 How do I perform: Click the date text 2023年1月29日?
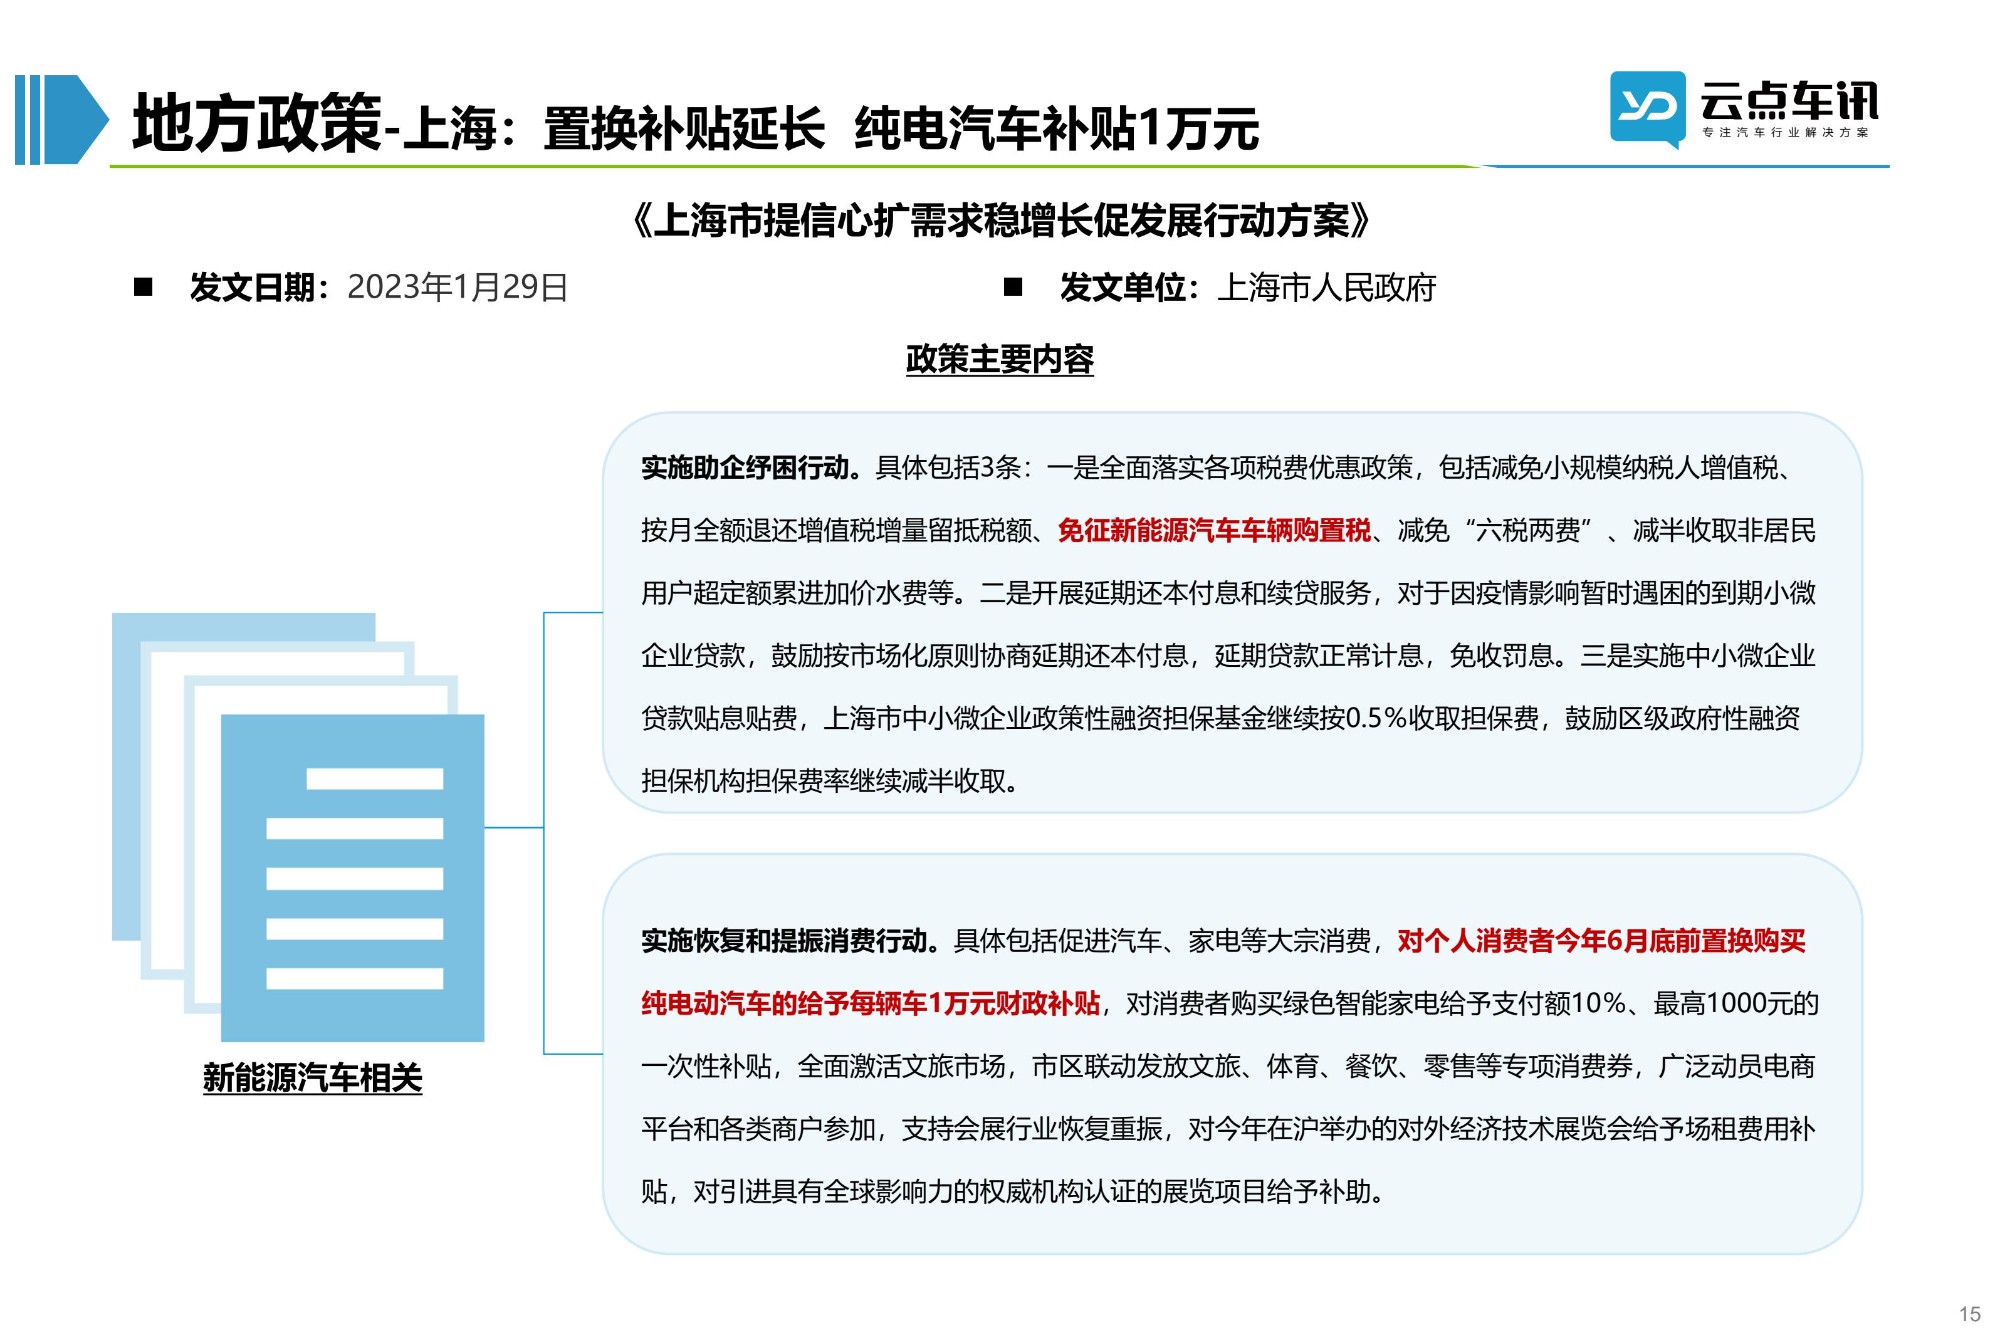pos(457,287)
